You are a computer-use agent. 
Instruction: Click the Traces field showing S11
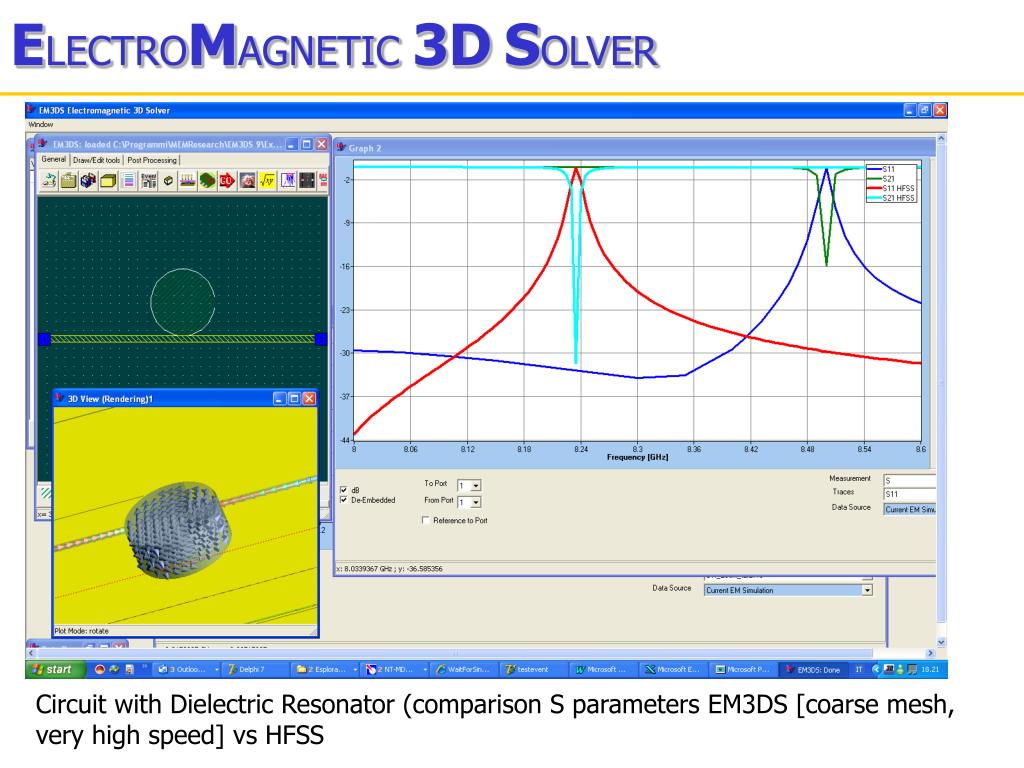910,494
